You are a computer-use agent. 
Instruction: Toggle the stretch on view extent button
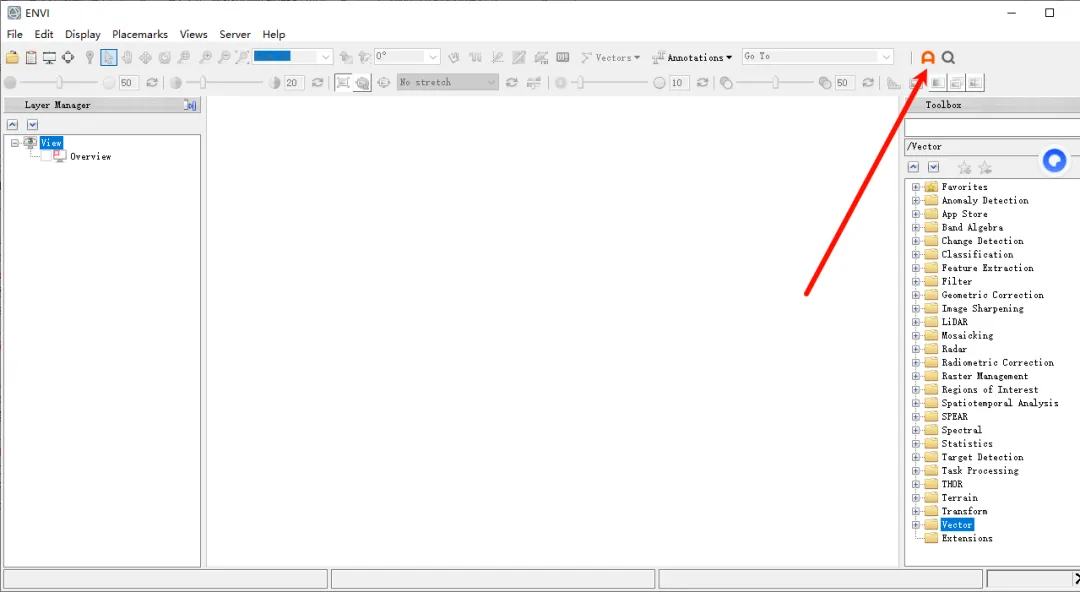click(x=343, y=83)
